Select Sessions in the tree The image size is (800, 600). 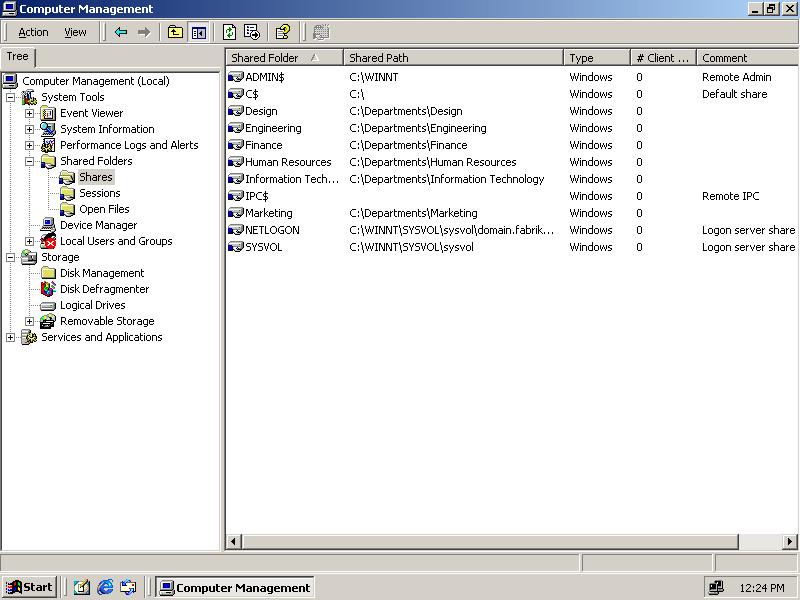[x=100, y=193]
